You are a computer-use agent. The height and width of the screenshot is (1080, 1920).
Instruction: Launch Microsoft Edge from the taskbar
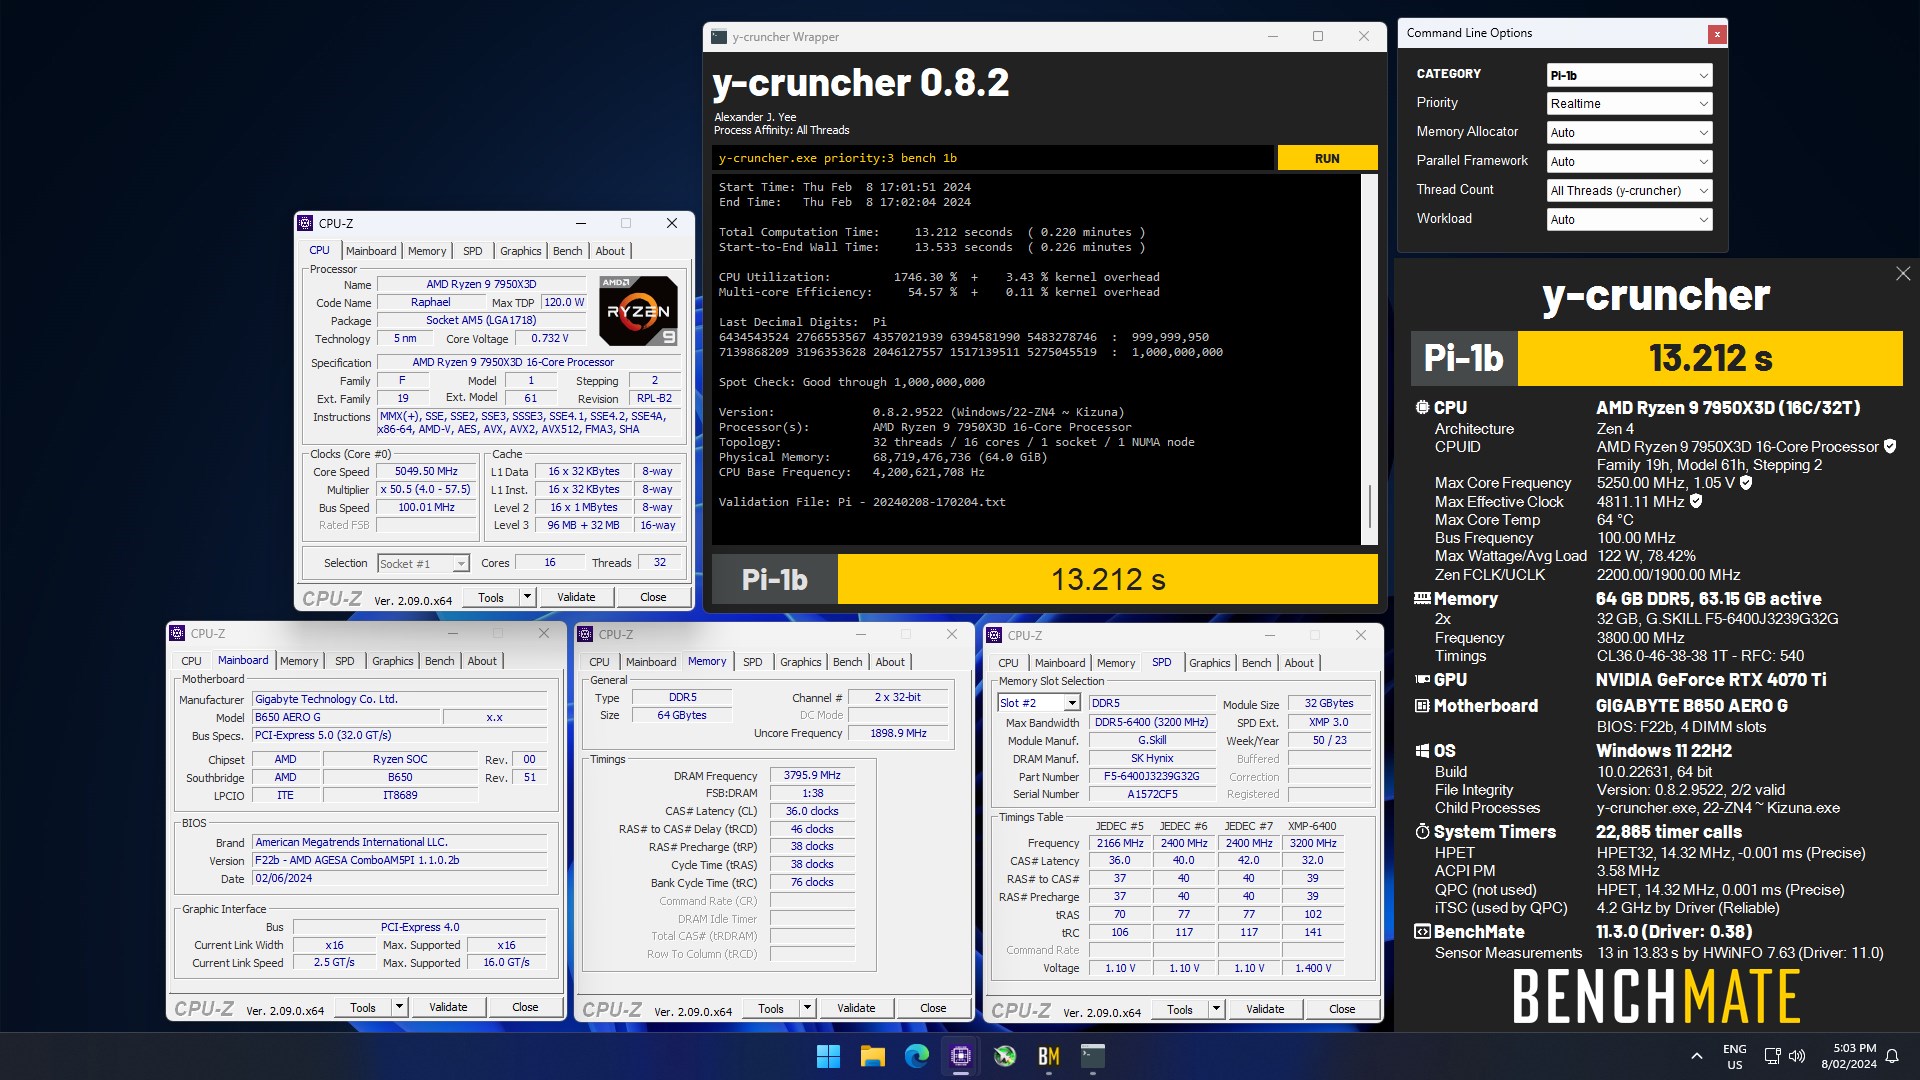pyautogui.click(x=916, y=1056)
